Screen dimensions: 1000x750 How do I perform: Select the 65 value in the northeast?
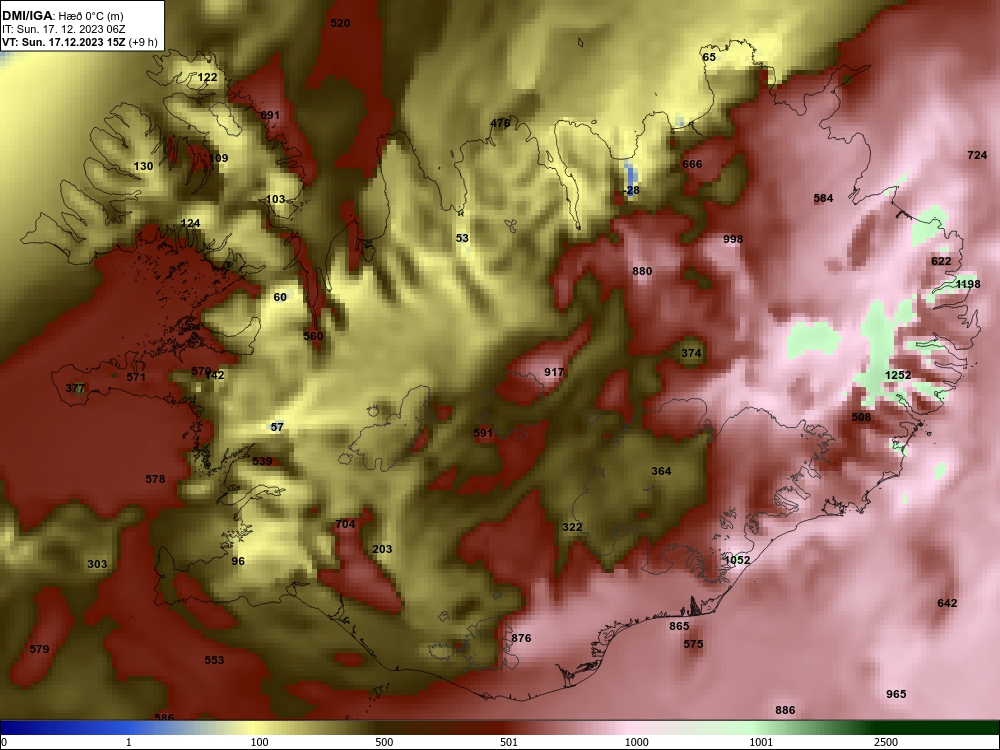pos(709,57)
